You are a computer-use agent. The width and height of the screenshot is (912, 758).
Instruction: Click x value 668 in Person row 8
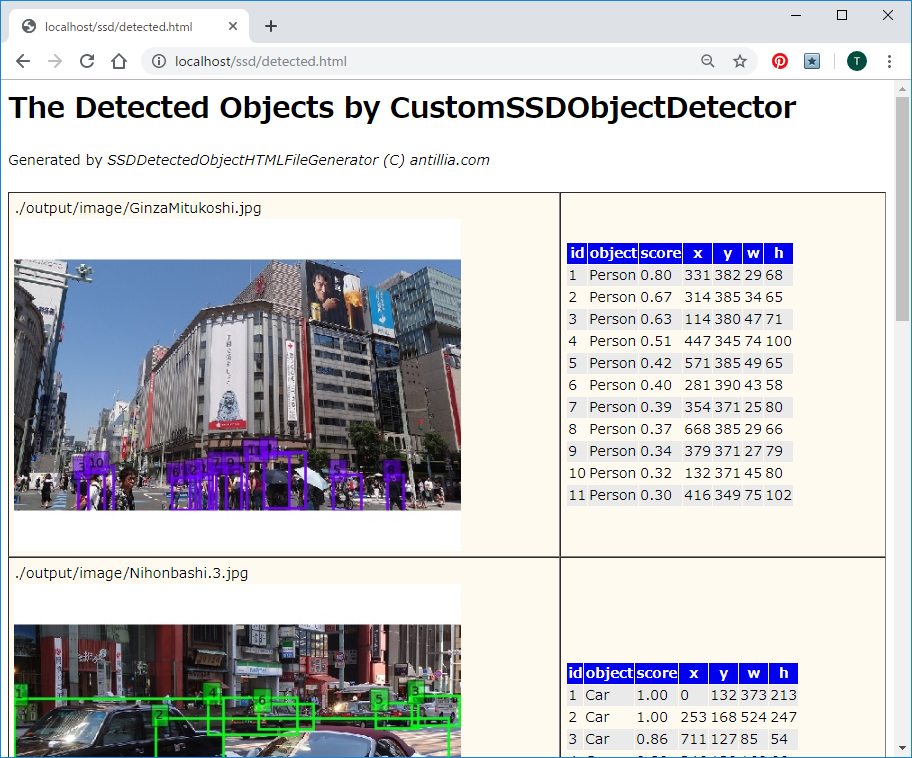(x=697, y=429)
